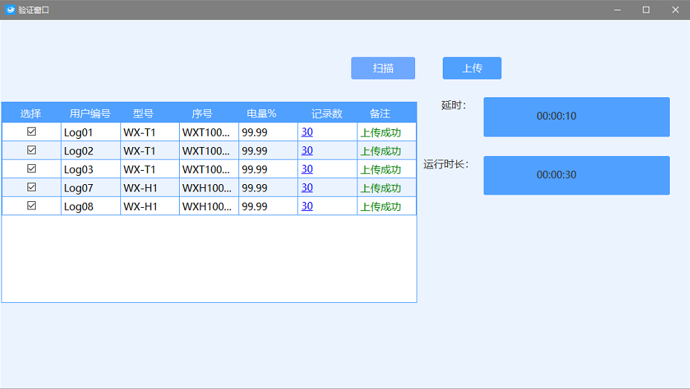
Task: Select the Log03 user number cell
Action: coord(90,169)
